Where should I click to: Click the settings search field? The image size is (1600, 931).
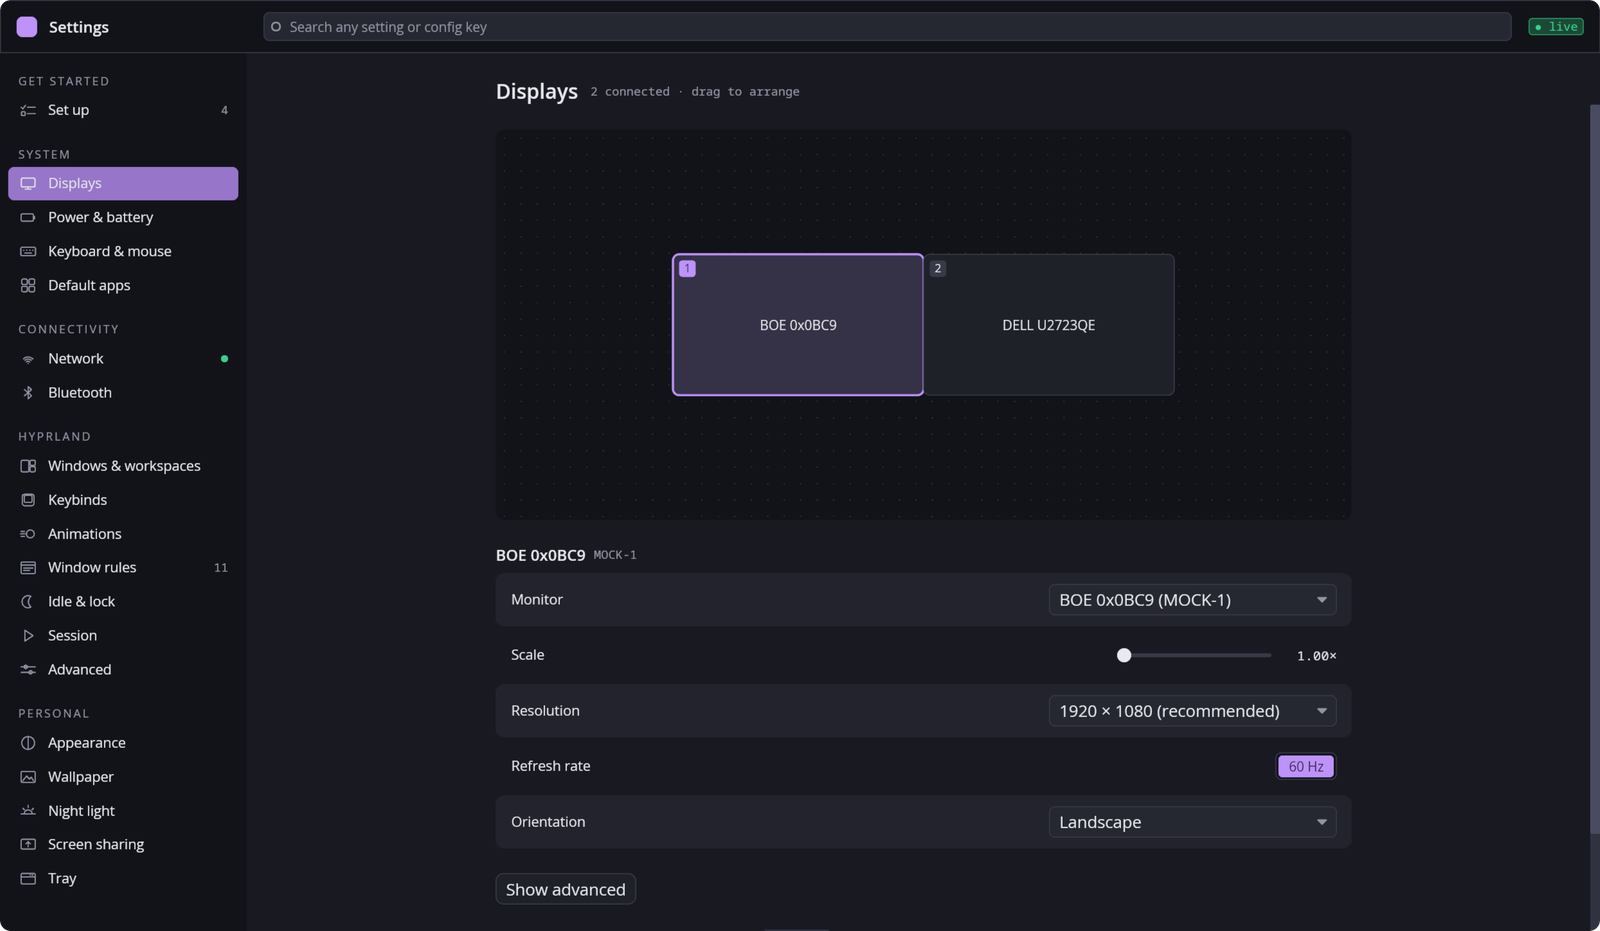[887, 27]
